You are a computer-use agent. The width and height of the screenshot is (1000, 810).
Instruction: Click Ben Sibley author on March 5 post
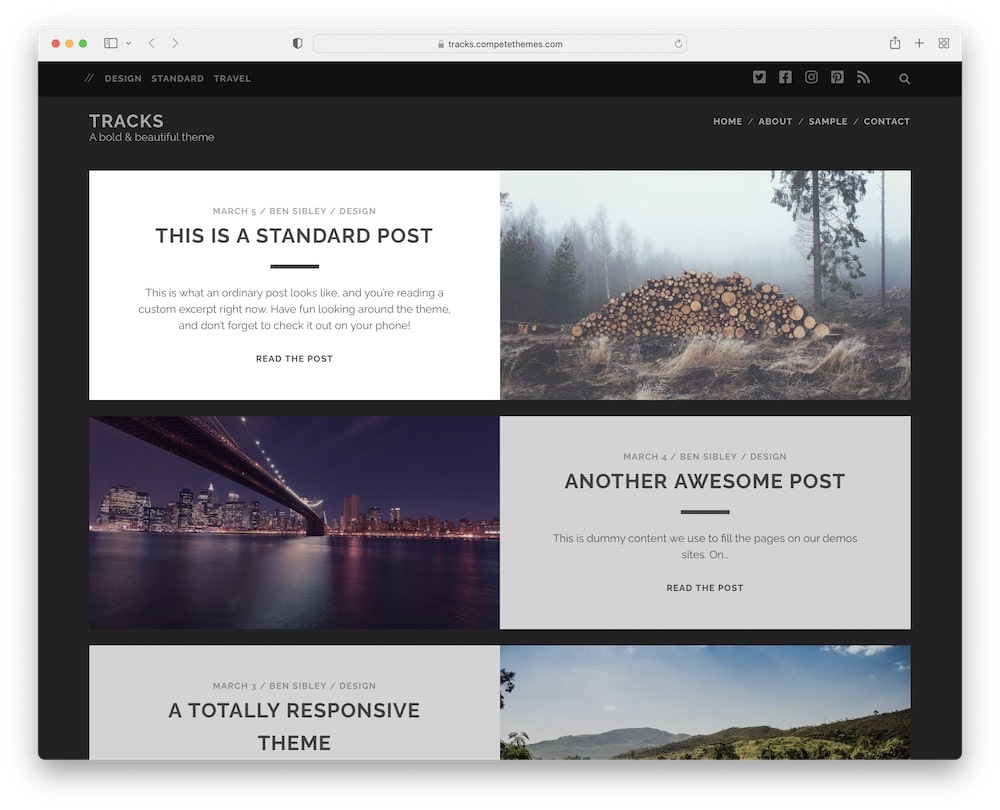(x=298, y=211)
